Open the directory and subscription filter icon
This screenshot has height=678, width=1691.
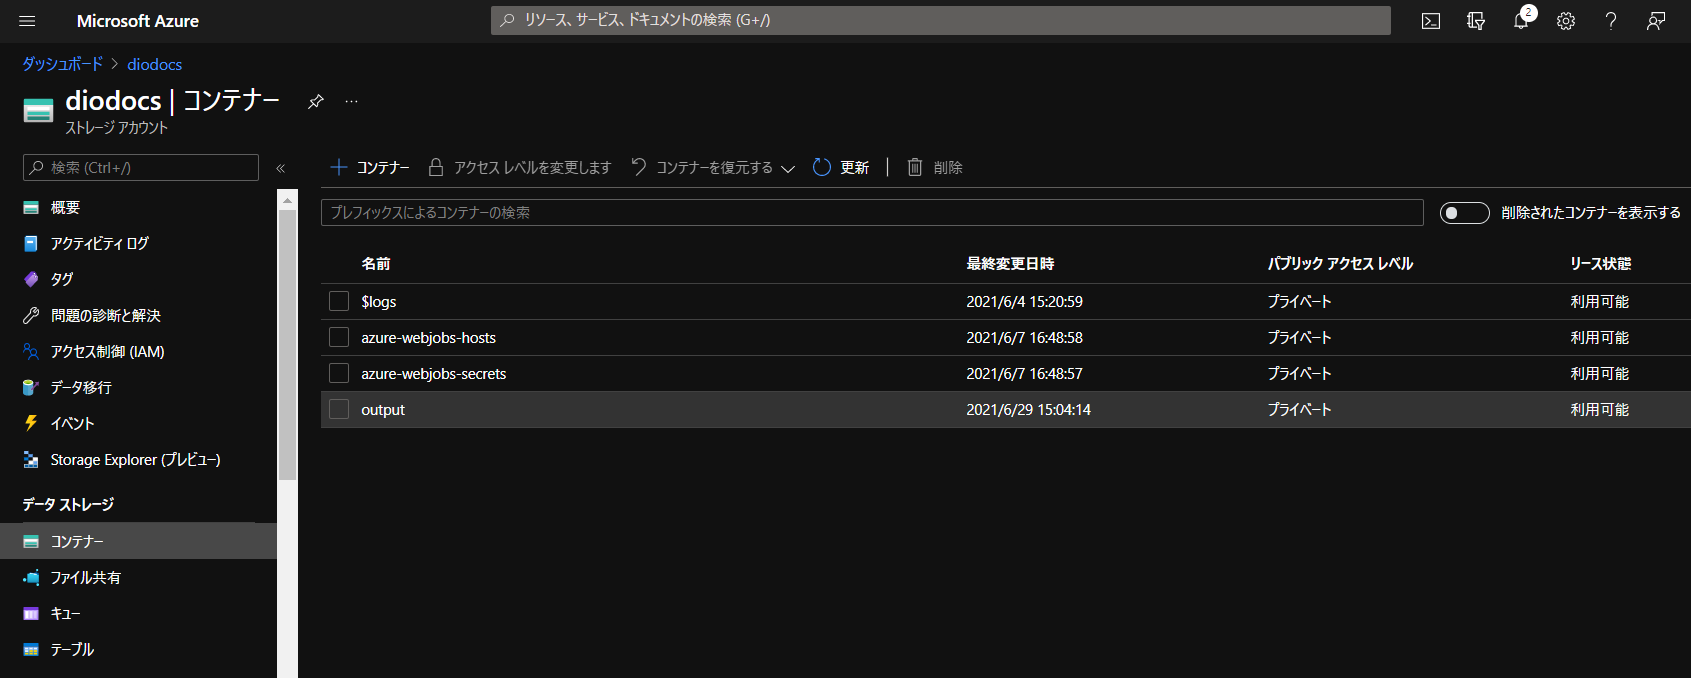1476,21
